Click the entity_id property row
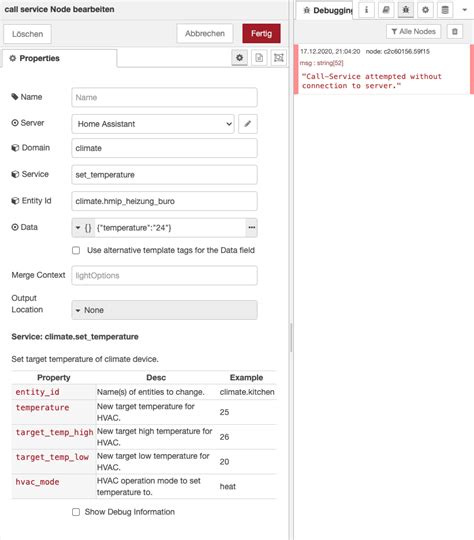 pyautogui.click(x=144, y=392)
